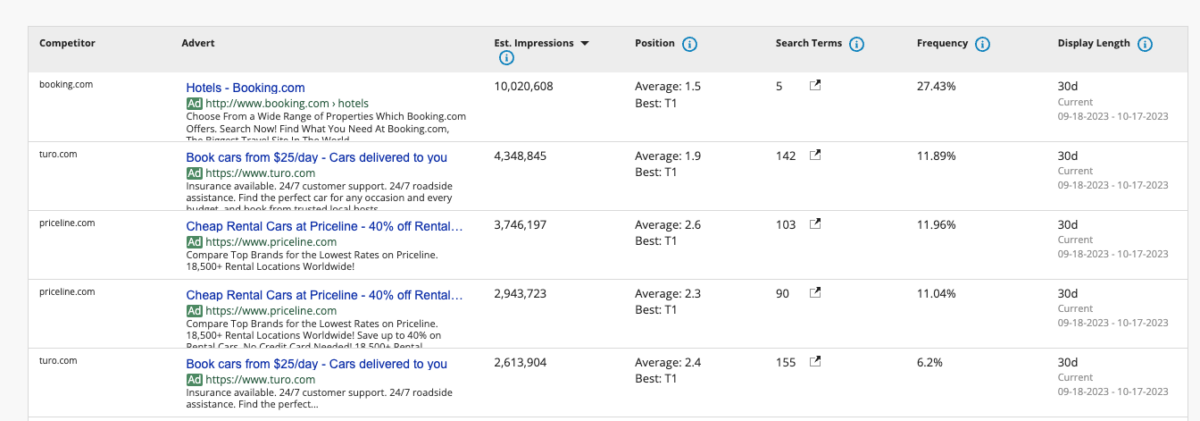This screenshot has width=1200, height=421.
Task: Click 30d display length in booking.com row
Action: (x=1068, y=87)
